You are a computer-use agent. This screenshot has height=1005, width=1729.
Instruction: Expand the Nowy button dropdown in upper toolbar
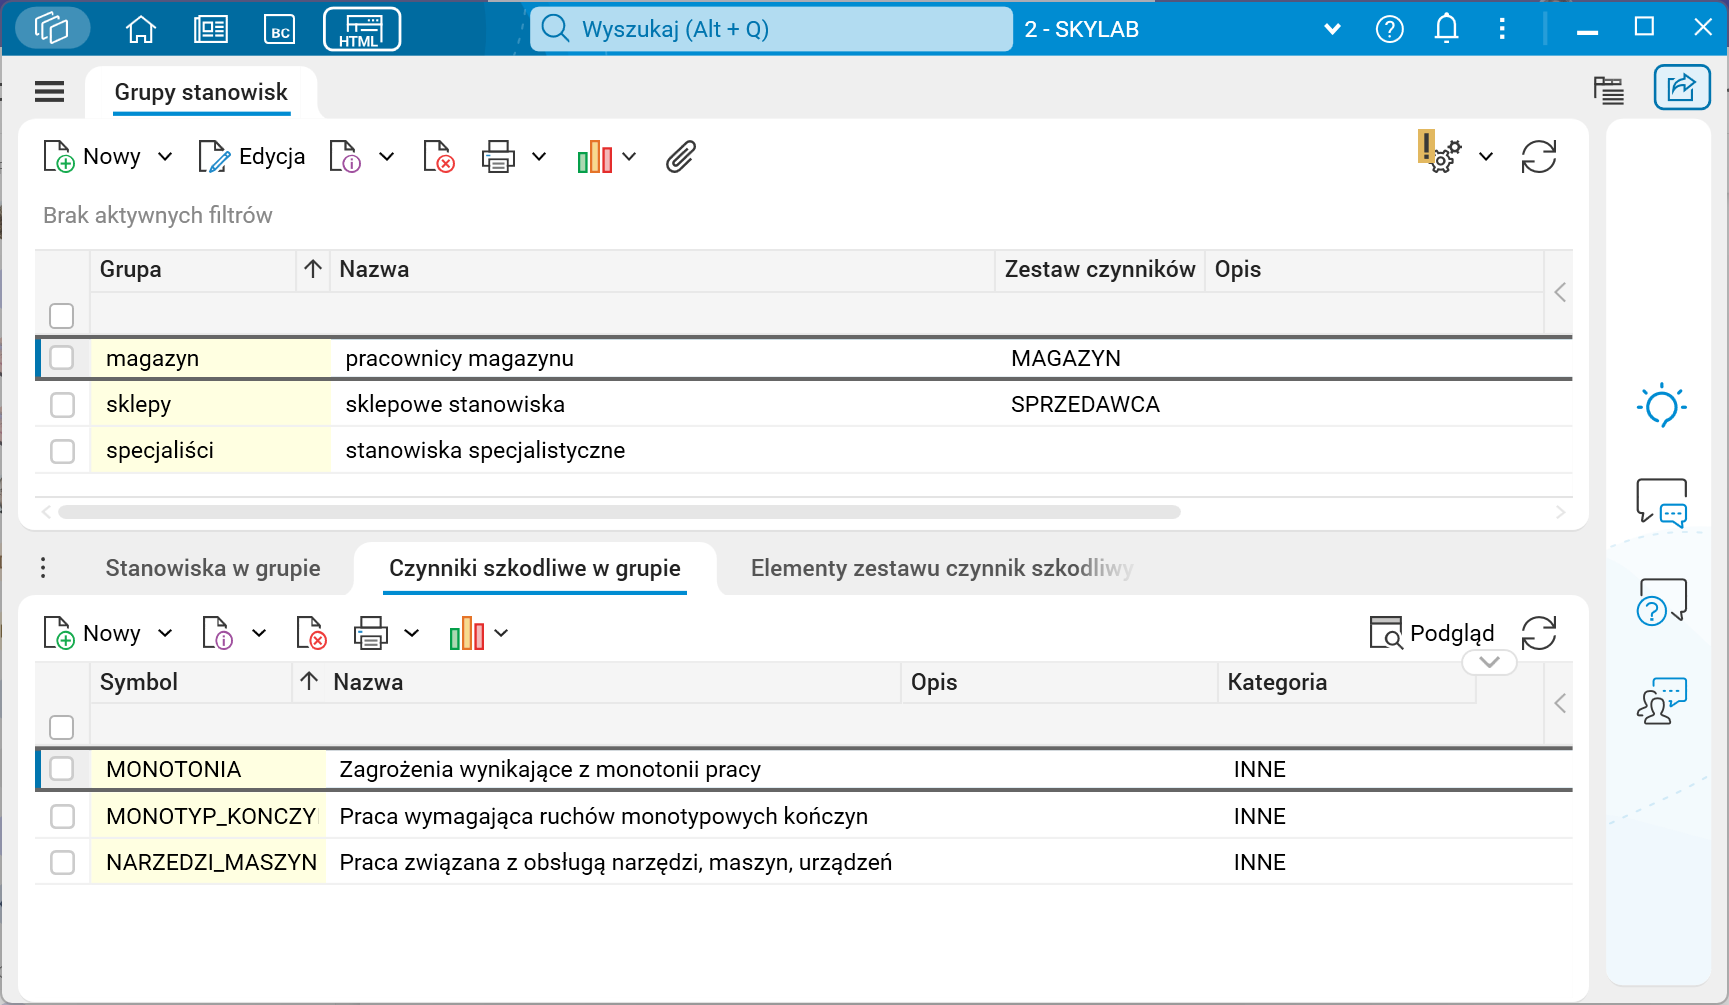165,156
